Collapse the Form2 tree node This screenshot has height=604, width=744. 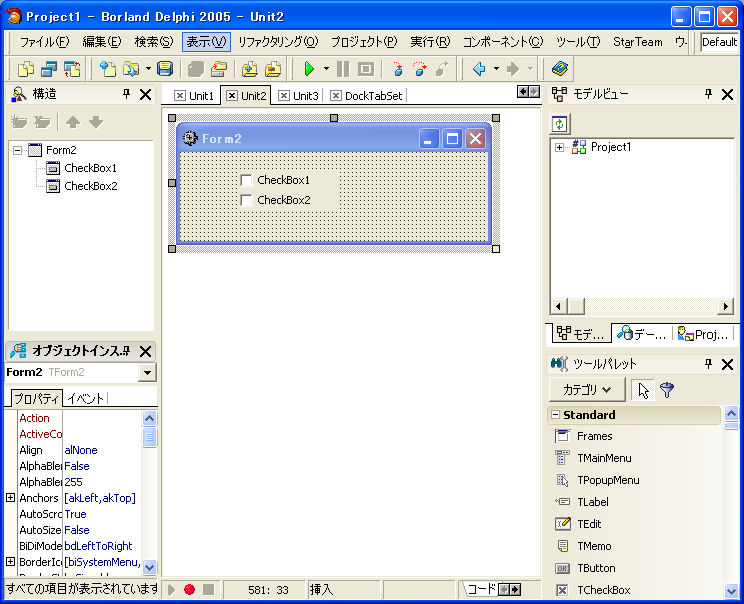(18, 150)
